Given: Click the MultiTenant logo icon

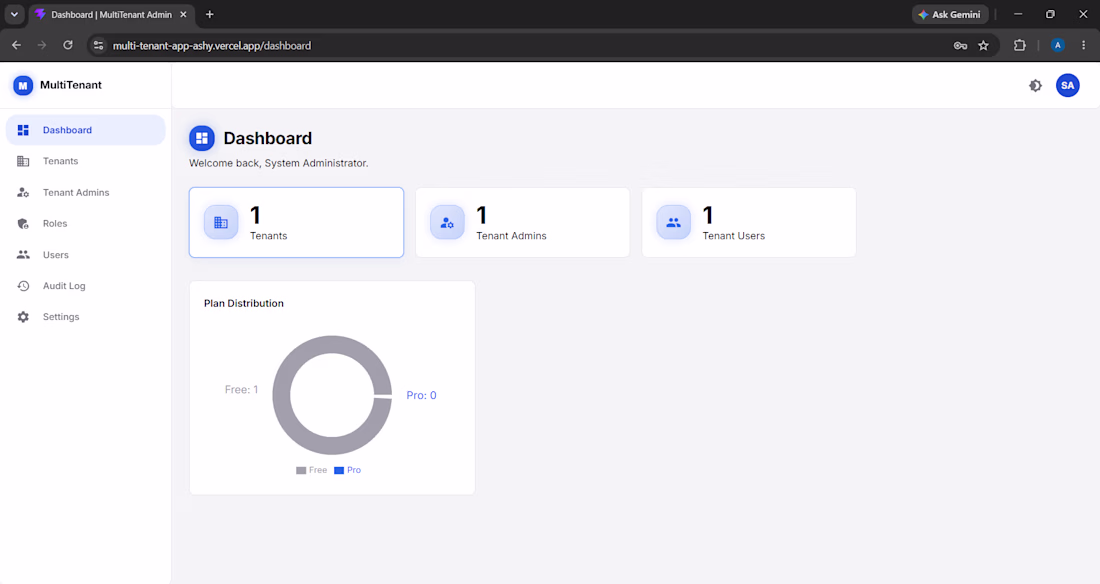Looking at the screenshot, I should (x=22, y=86).
